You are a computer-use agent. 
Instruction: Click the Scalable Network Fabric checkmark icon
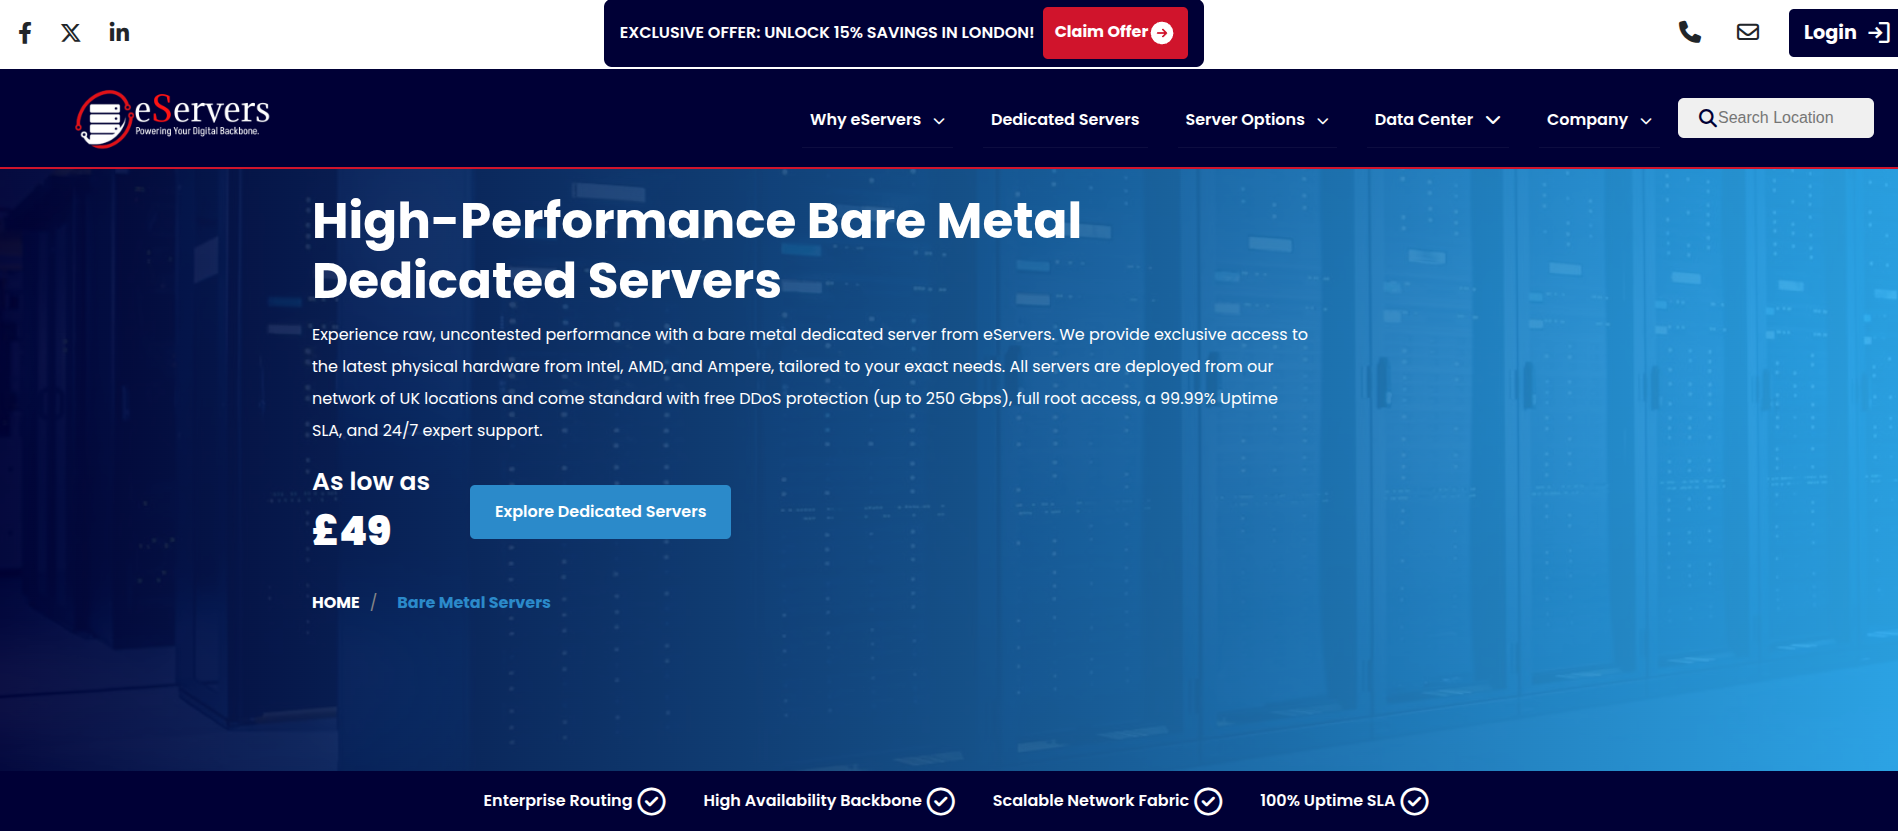[x=1208, y=802]
